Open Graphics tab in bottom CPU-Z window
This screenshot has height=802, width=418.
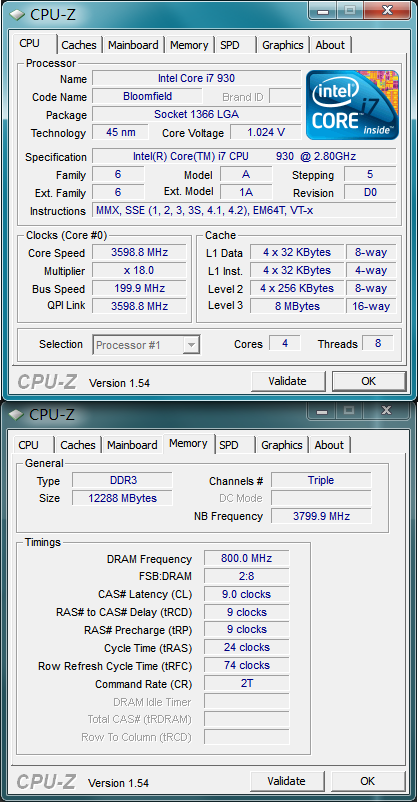pyautogui.click(x=281, y=445)
